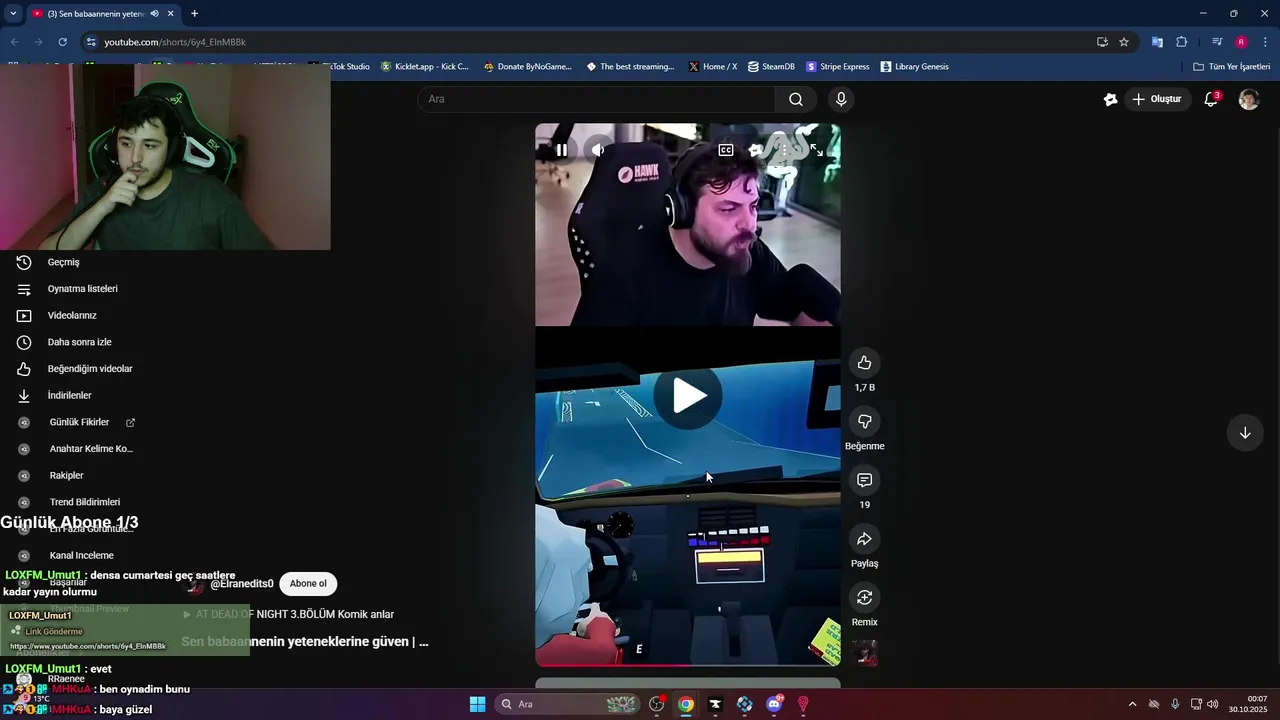Open the Kicklet.app bookmark
Viewport: 1280px width, 720px height.
coord(424,67)
